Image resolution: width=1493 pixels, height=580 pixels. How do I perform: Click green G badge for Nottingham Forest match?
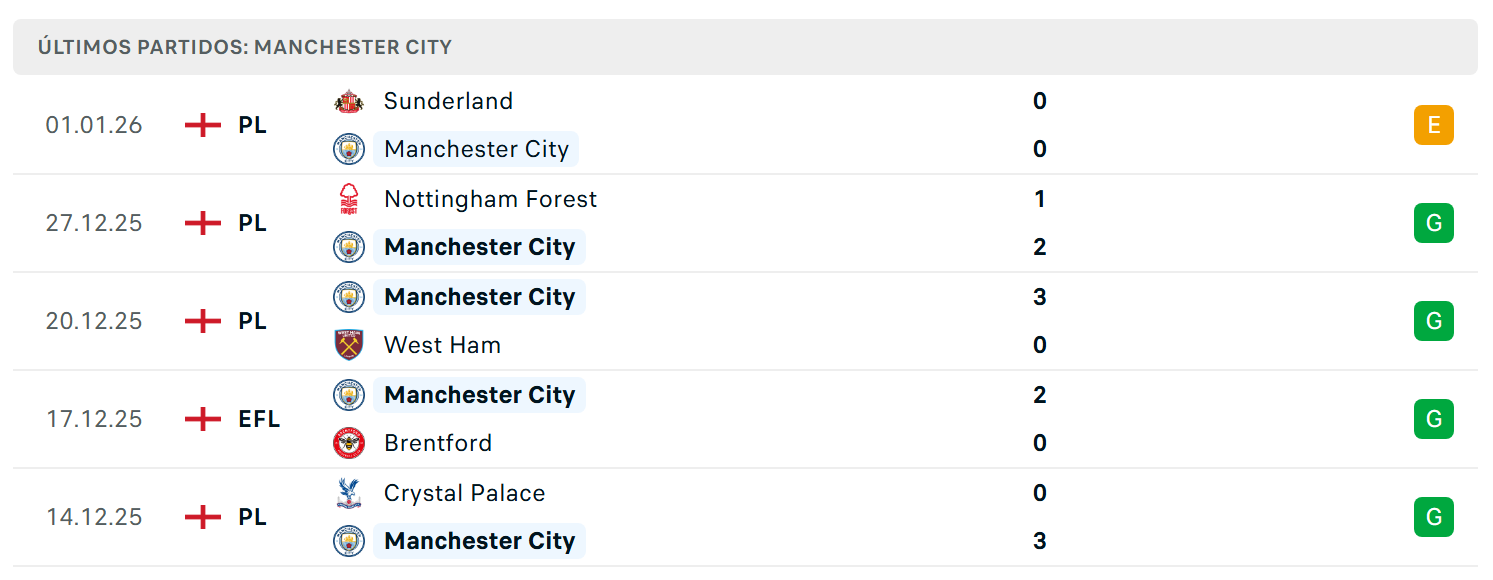click(1433, 223)
